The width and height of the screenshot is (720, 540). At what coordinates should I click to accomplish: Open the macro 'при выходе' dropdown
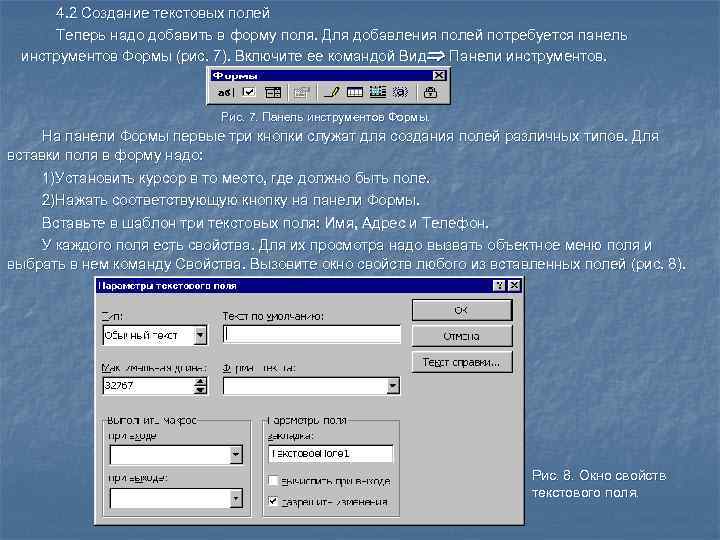click(236, 498)
